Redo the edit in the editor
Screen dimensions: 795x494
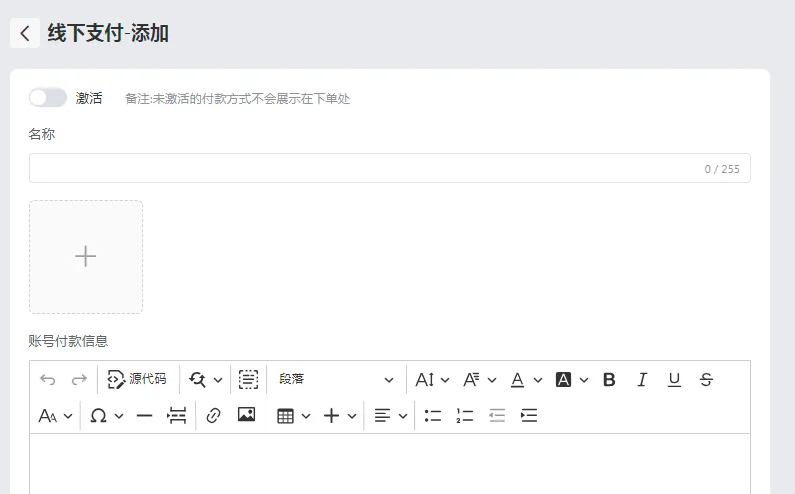click(79, 379)
